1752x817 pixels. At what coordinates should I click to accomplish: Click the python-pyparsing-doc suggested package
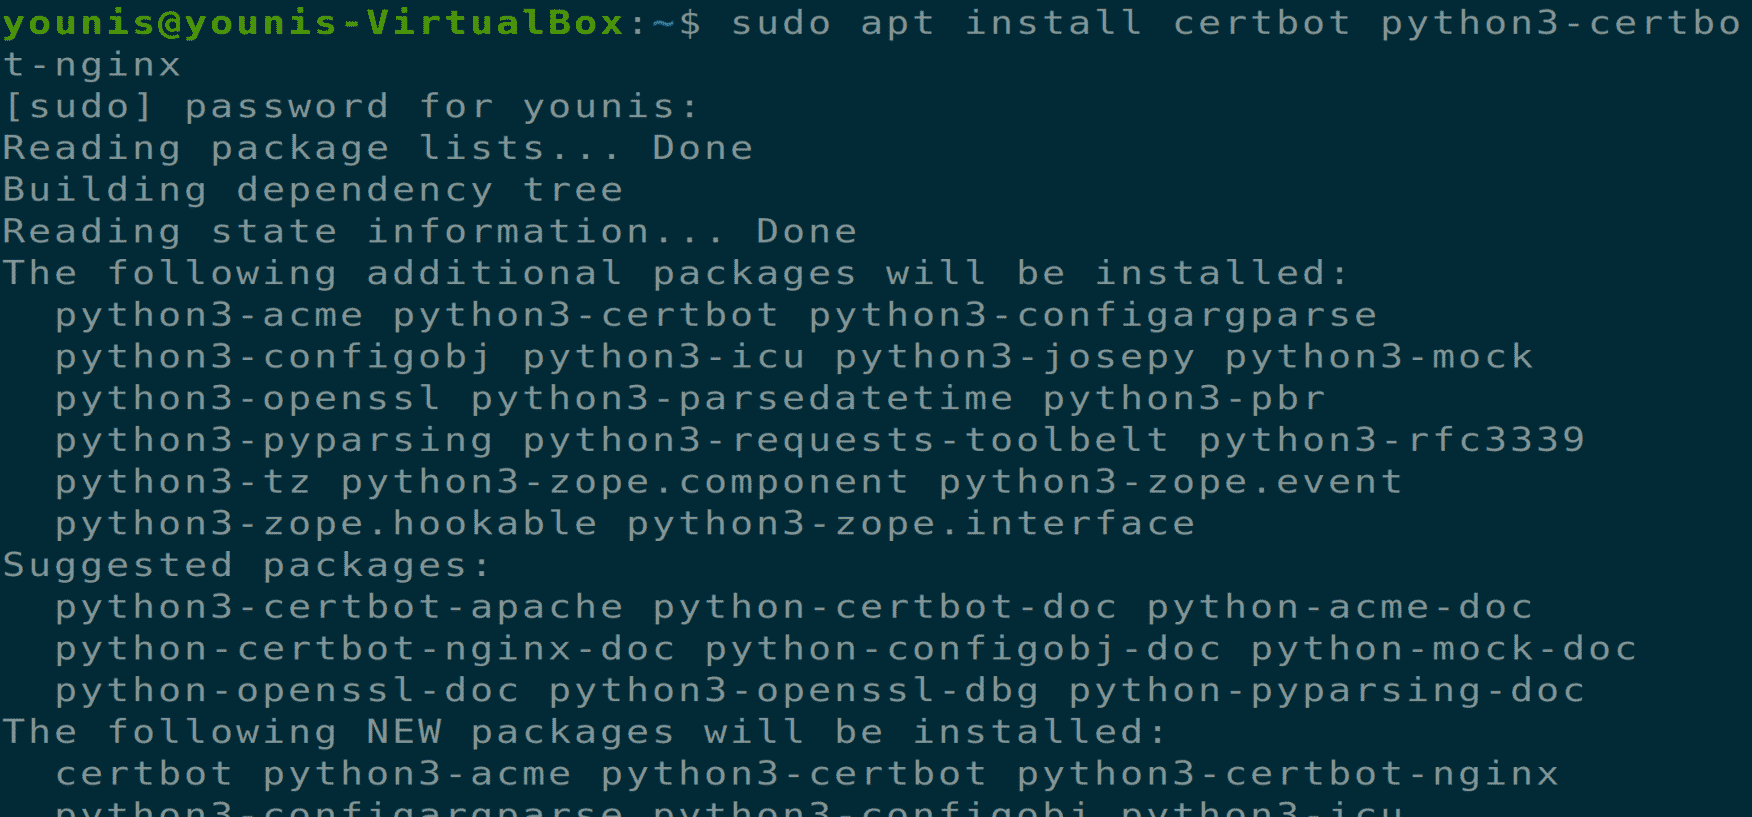click(1326, 691)
